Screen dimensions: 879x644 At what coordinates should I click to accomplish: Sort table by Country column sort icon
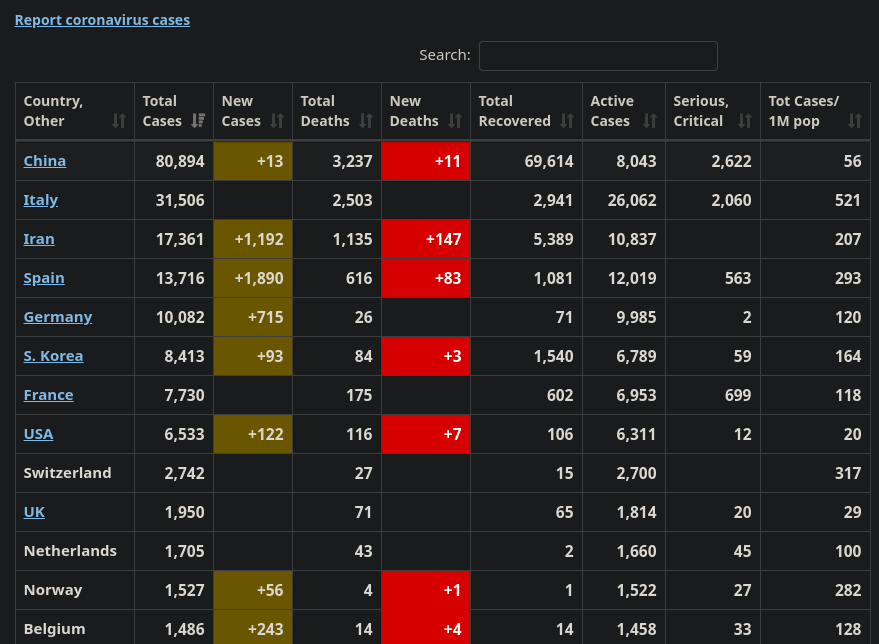tap(119, 121)
